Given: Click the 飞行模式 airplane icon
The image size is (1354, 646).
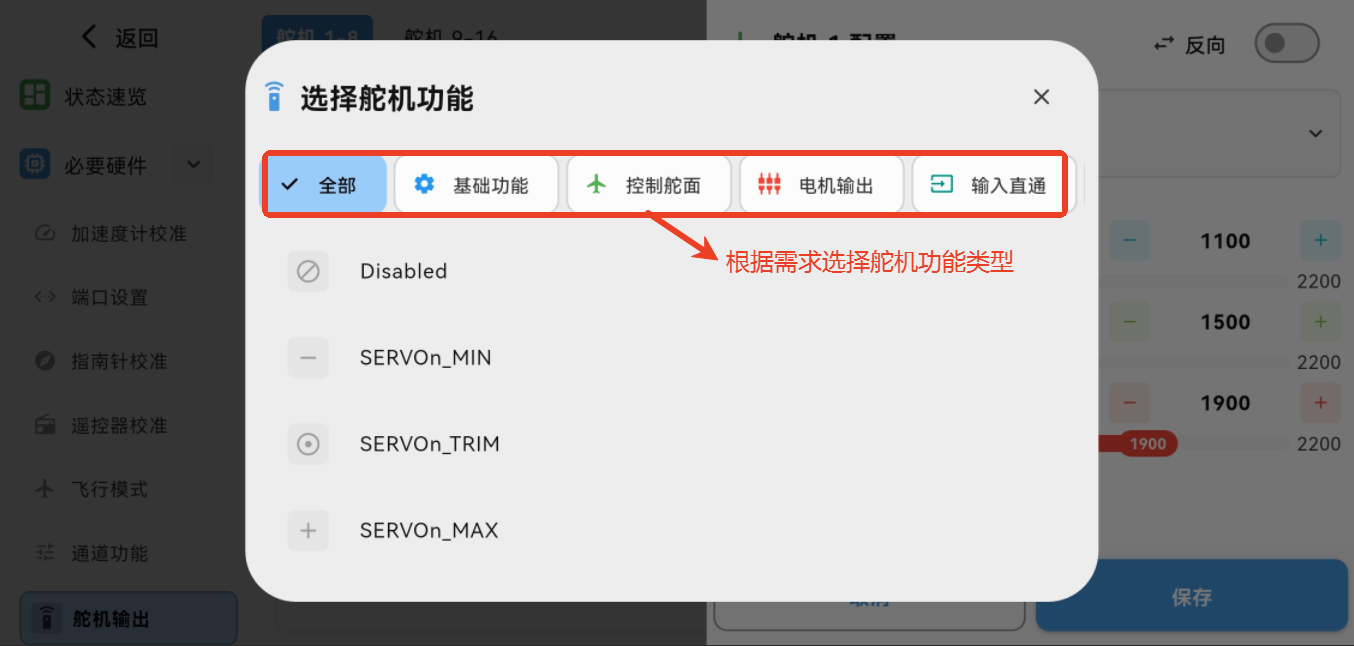Looking at the screenshot, I should [x=44, y=489].
